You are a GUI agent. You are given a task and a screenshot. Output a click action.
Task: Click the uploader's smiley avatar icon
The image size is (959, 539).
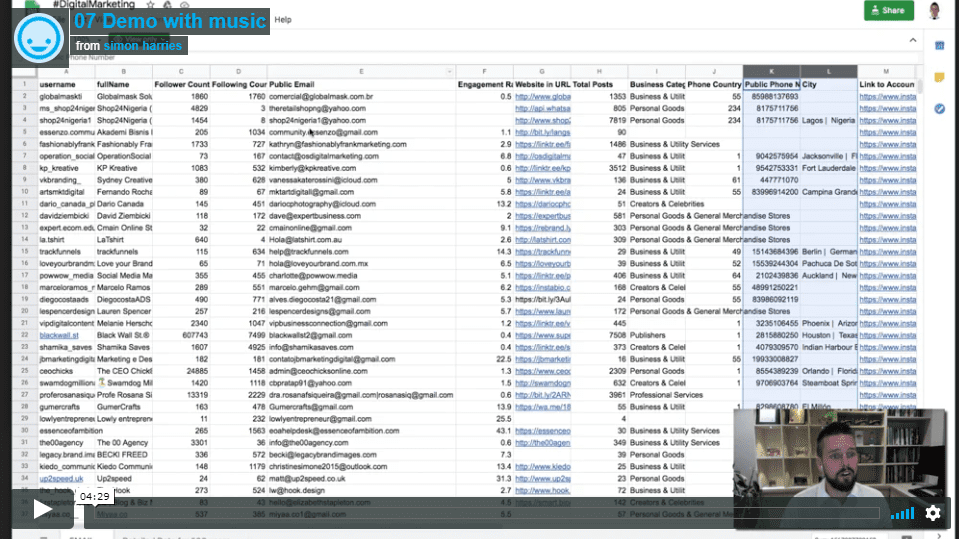(38, 39)
